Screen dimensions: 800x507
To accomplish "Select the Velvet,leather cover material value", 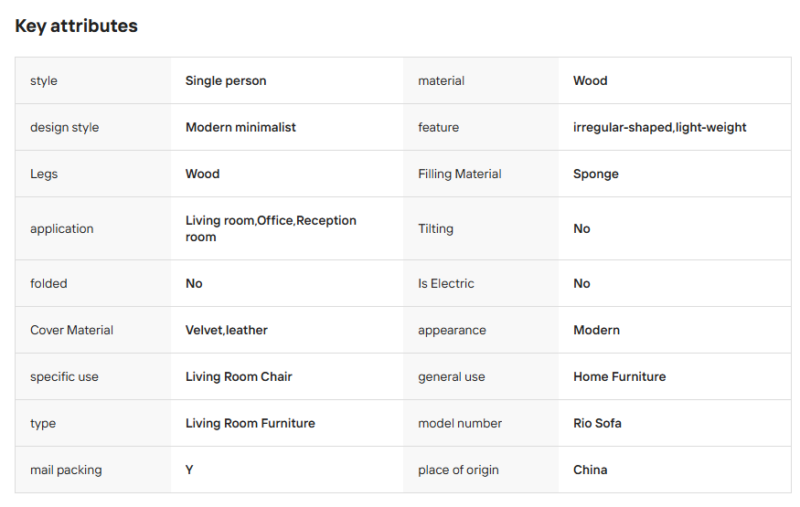I will 226,330.
